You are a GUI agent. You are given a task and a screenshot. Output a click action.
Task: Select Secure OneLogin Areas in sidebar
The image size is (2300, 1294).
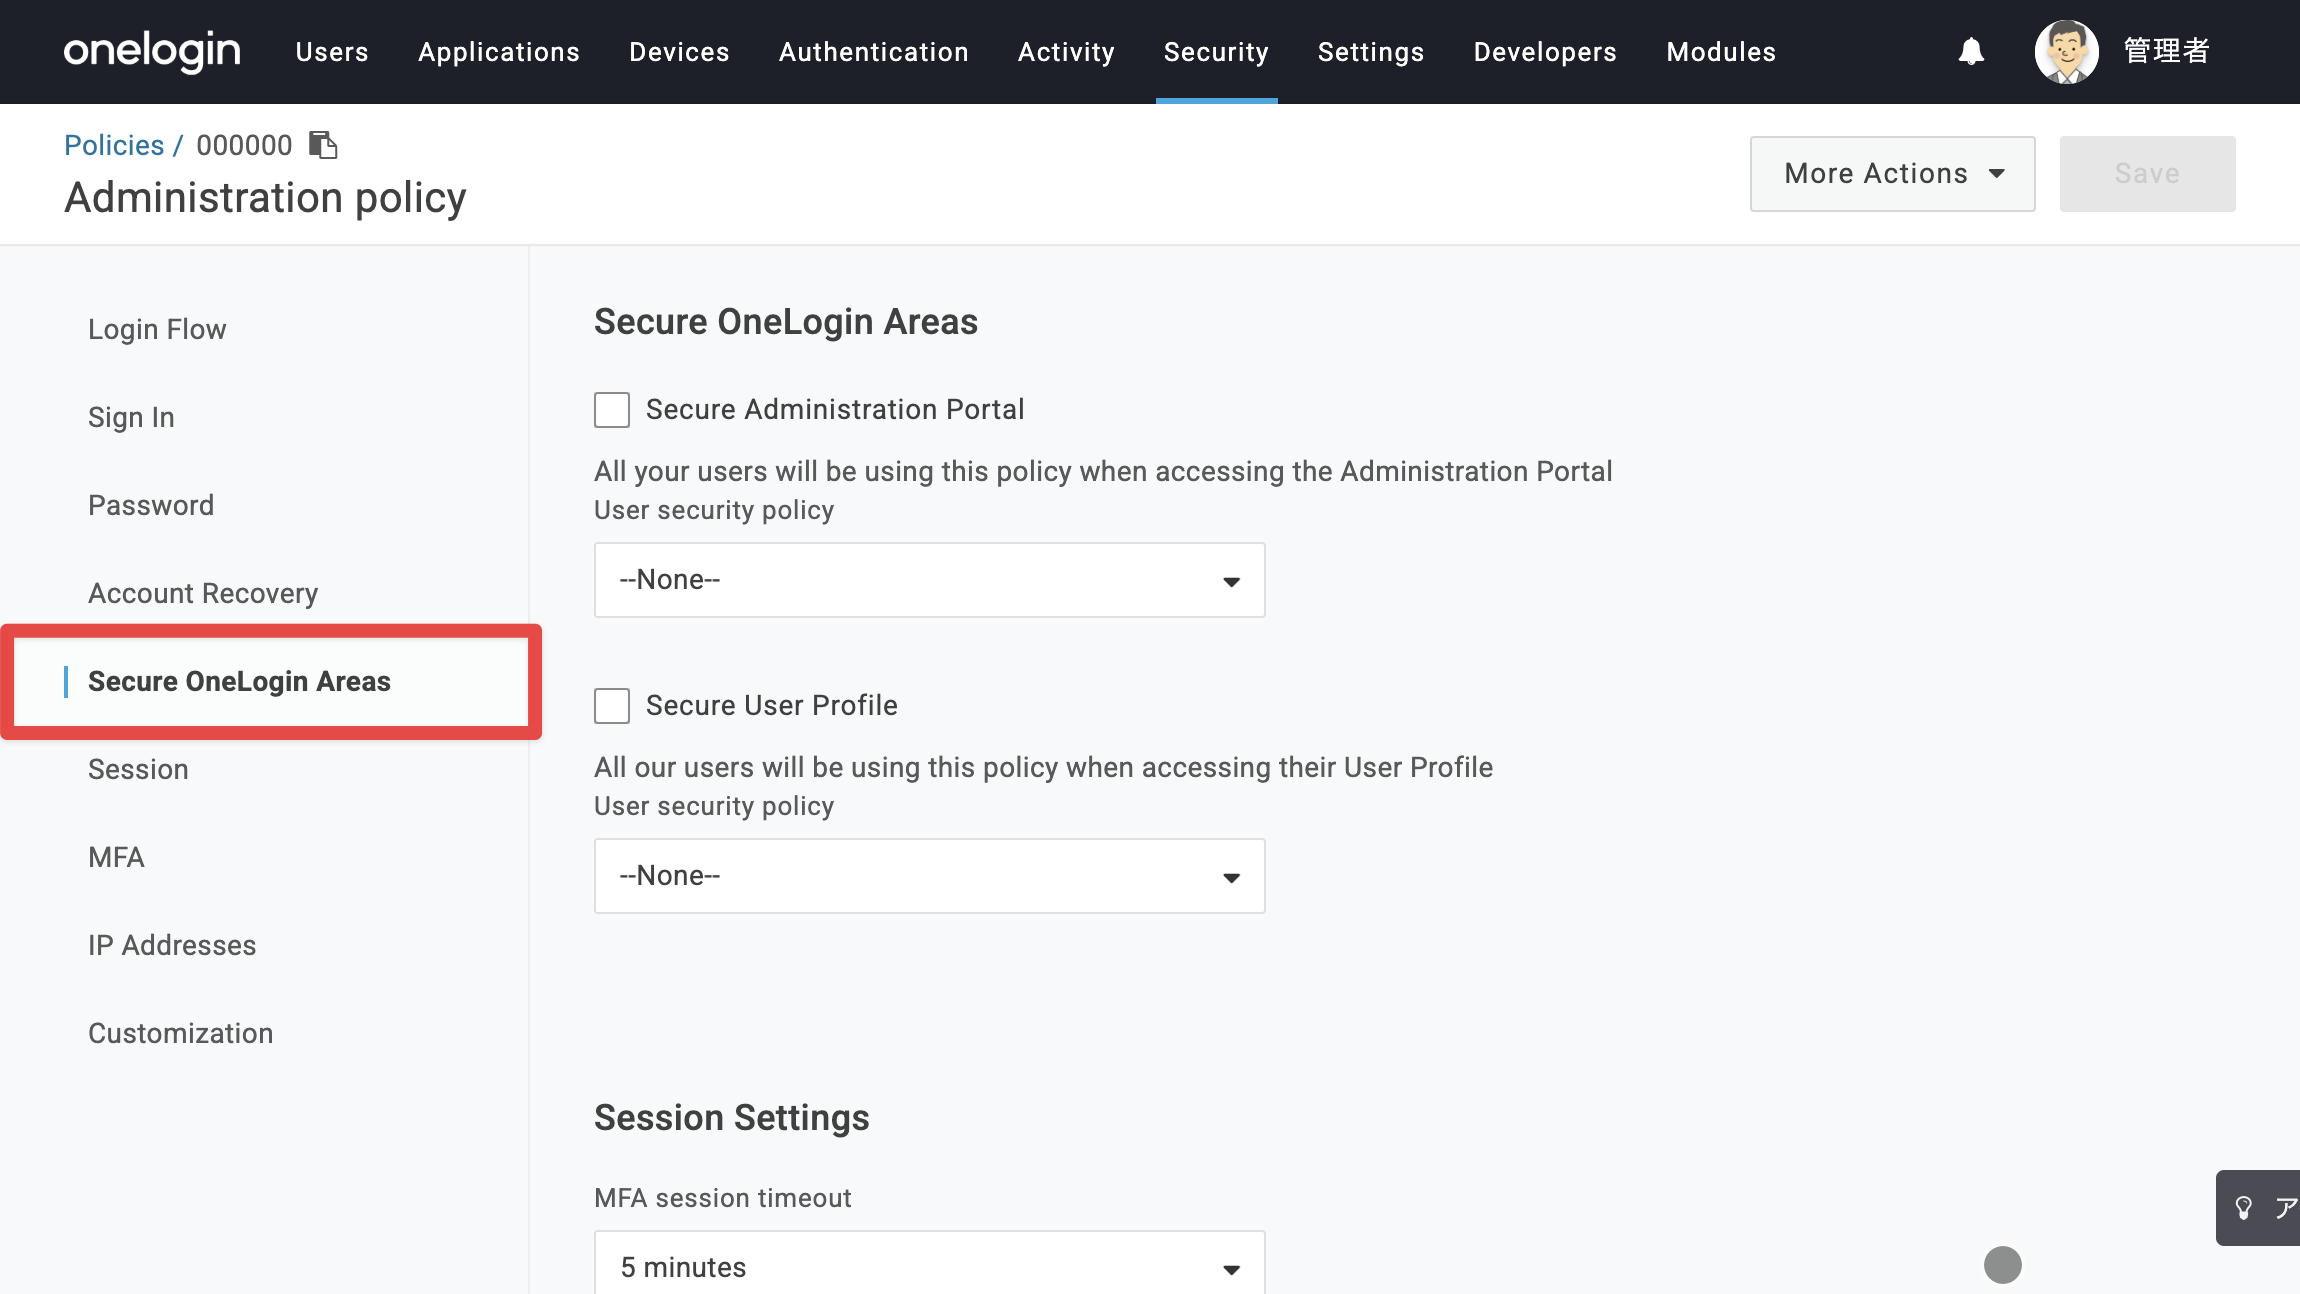239,682
